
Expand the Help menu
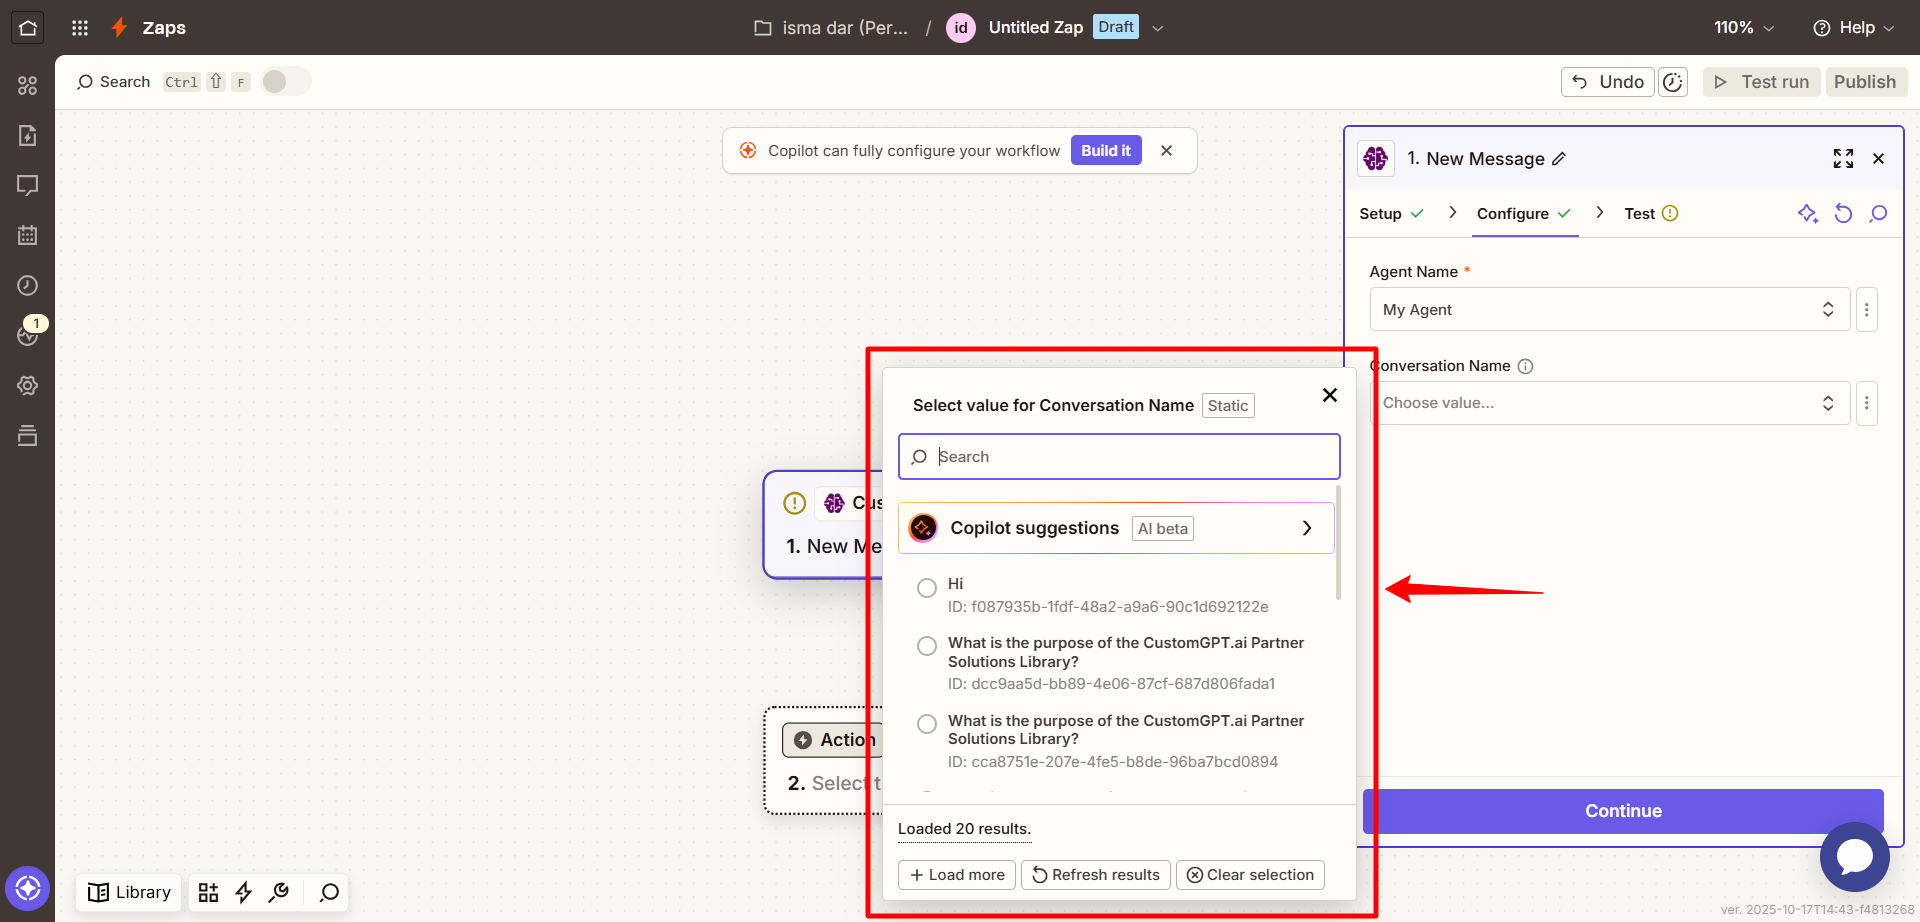click(1853, 28)
